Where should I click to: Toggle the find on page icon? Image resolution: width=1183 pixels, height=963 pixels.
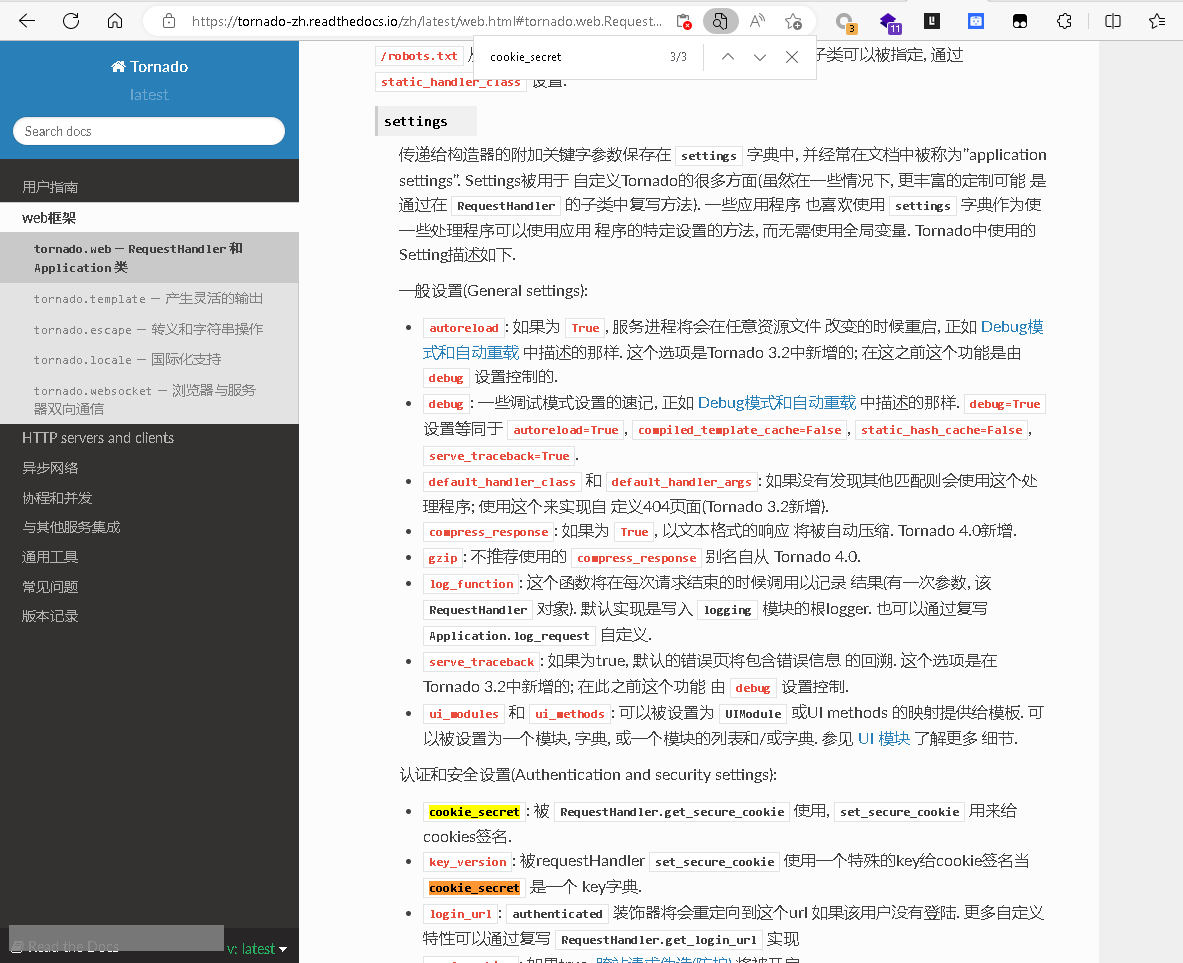(x=721, y=21)
